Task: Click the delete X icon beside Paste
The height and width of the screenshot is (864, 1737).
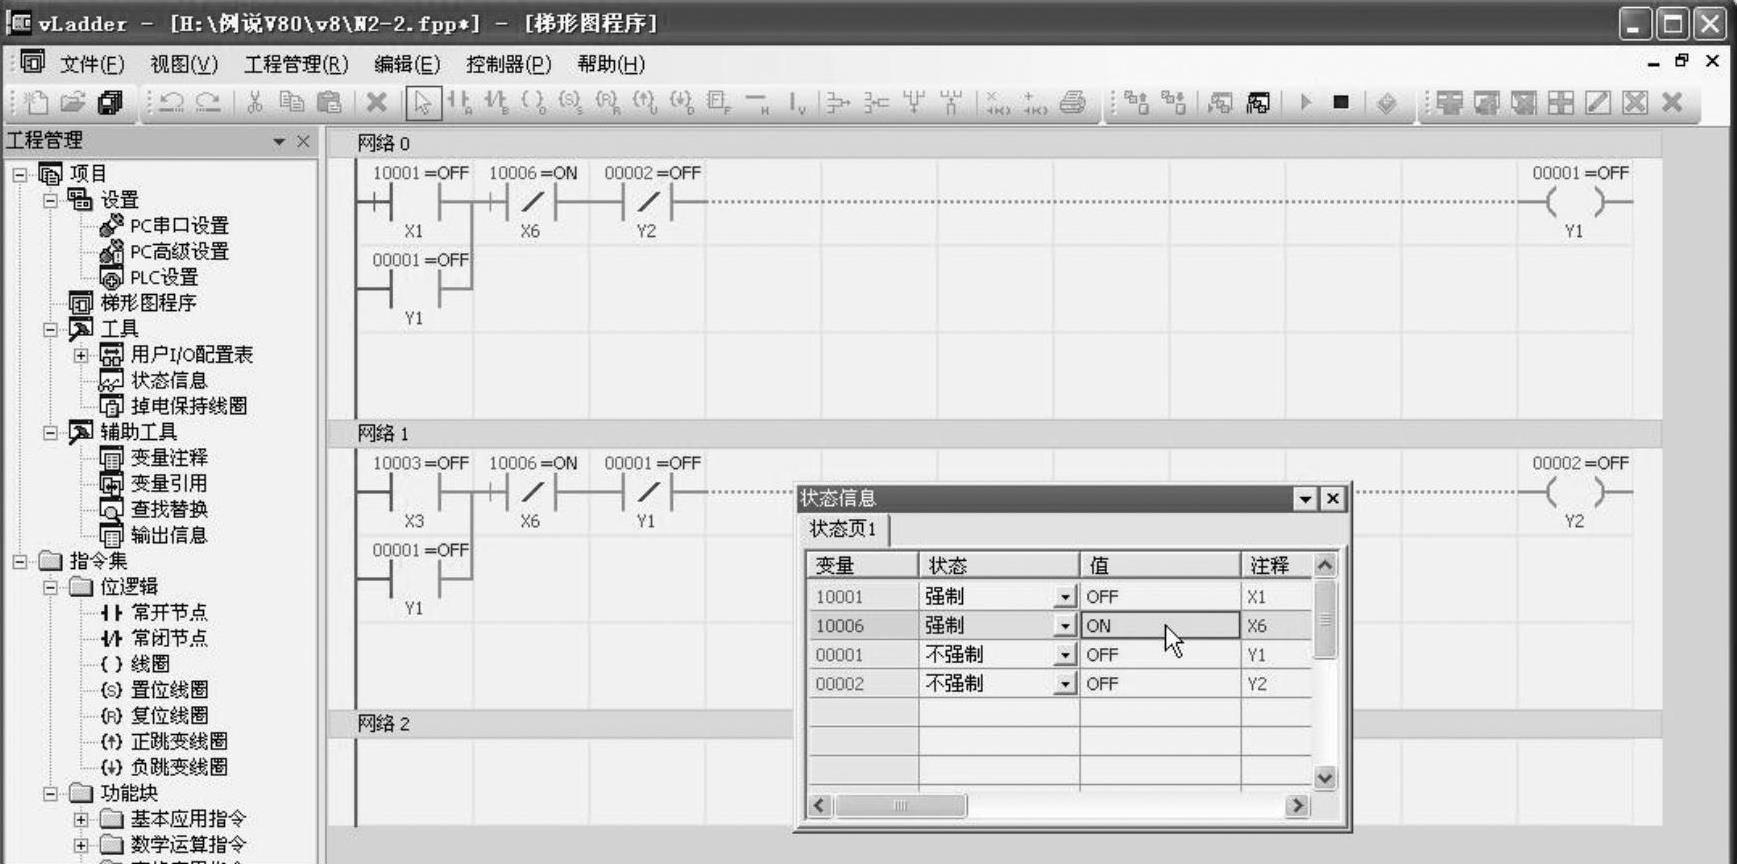Action: pos(377,102)
